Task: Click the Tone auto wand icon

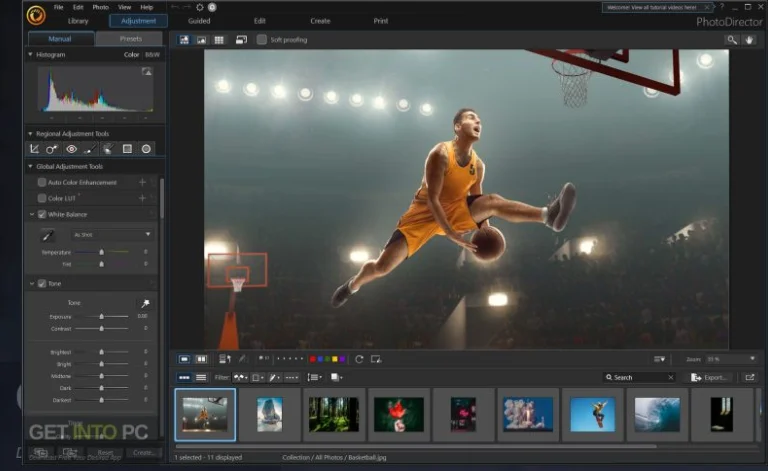Action: tap(145, 304)
